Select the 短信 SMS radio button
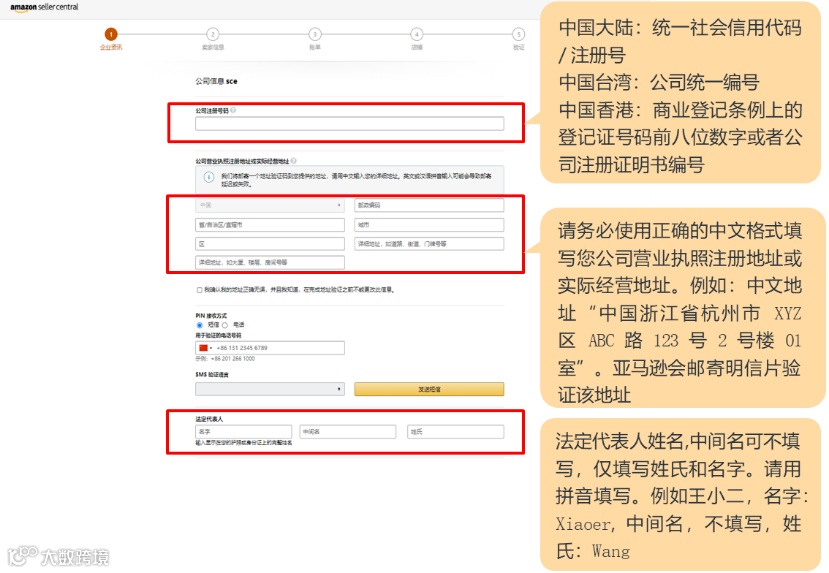Viewport: 829px width, 573px height. click(199, 325)
